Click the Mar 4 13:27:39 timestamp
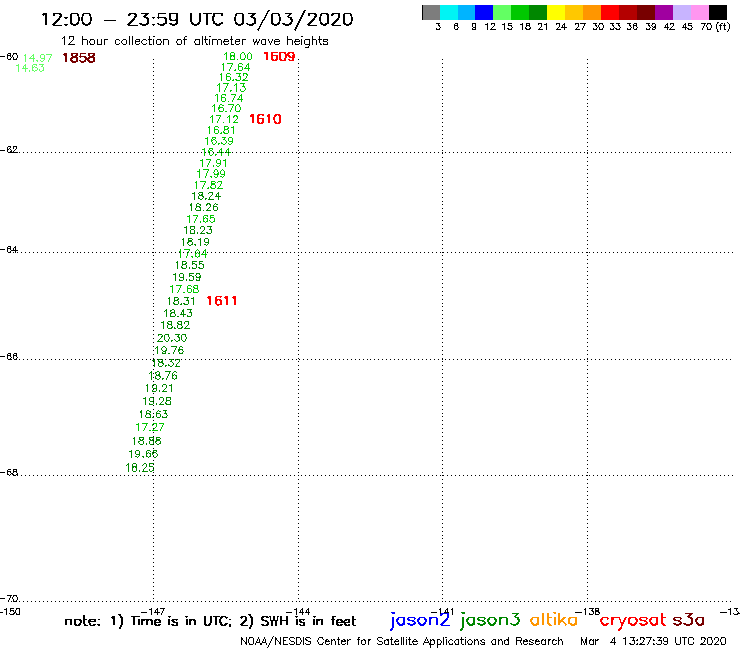The height and width of the screenshot is (650, 740). coord(653,641)
